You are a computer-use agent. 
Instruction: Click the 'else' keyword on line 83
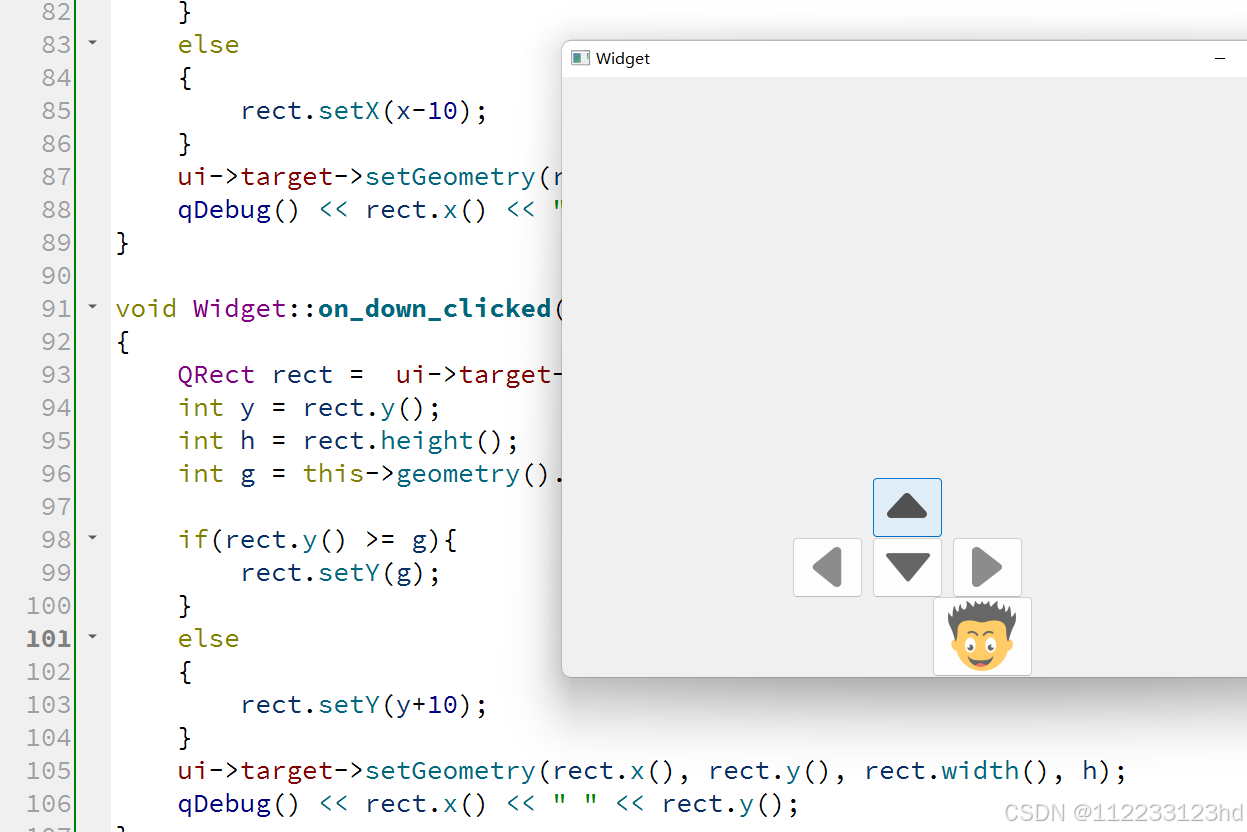click(x=208, y=44)
